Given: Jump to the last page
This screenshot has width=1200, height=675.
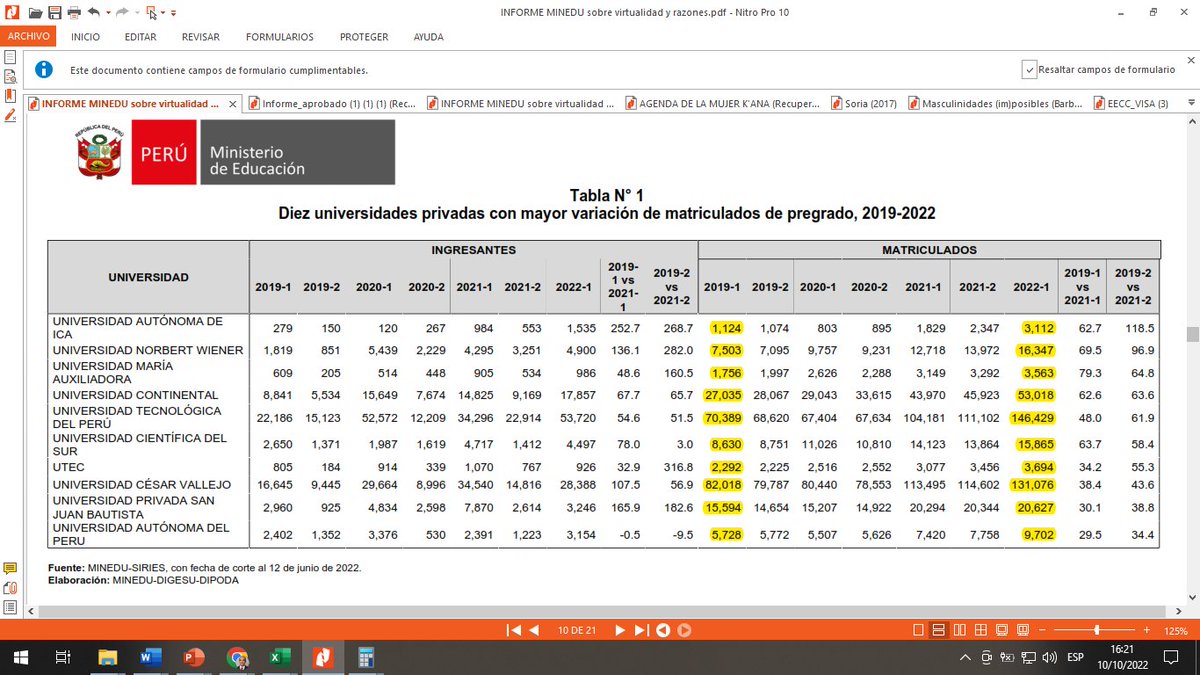Looking at the screenshot, I should pos(641,630).
